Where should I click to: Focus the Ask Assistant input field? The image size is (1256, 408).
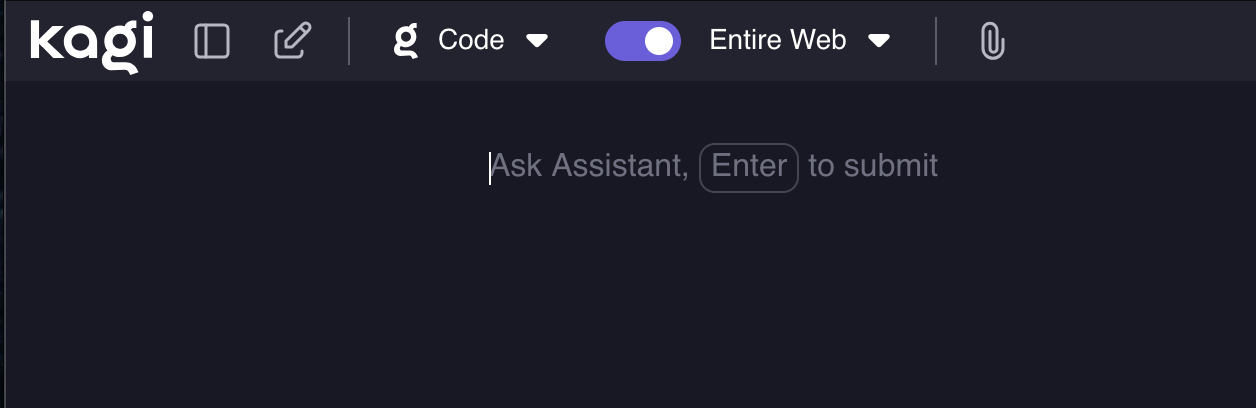590,166
